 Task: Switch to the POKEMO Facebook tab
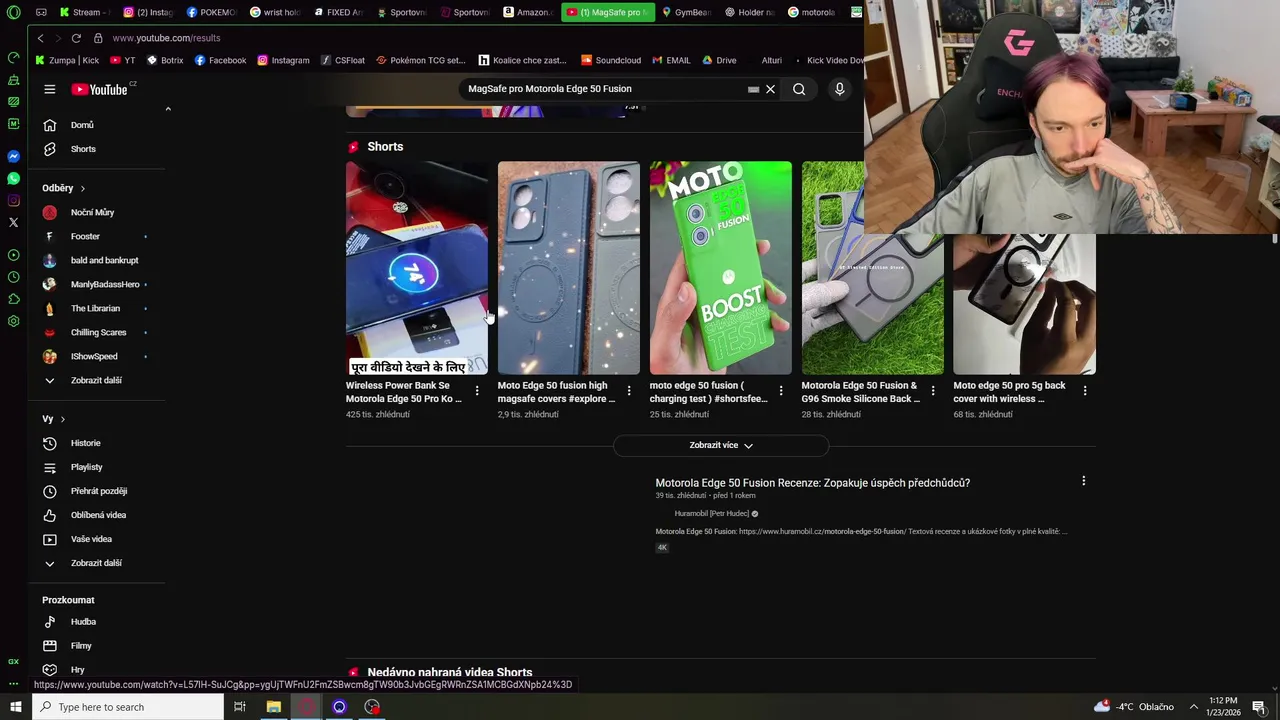(x=210, y=12)
